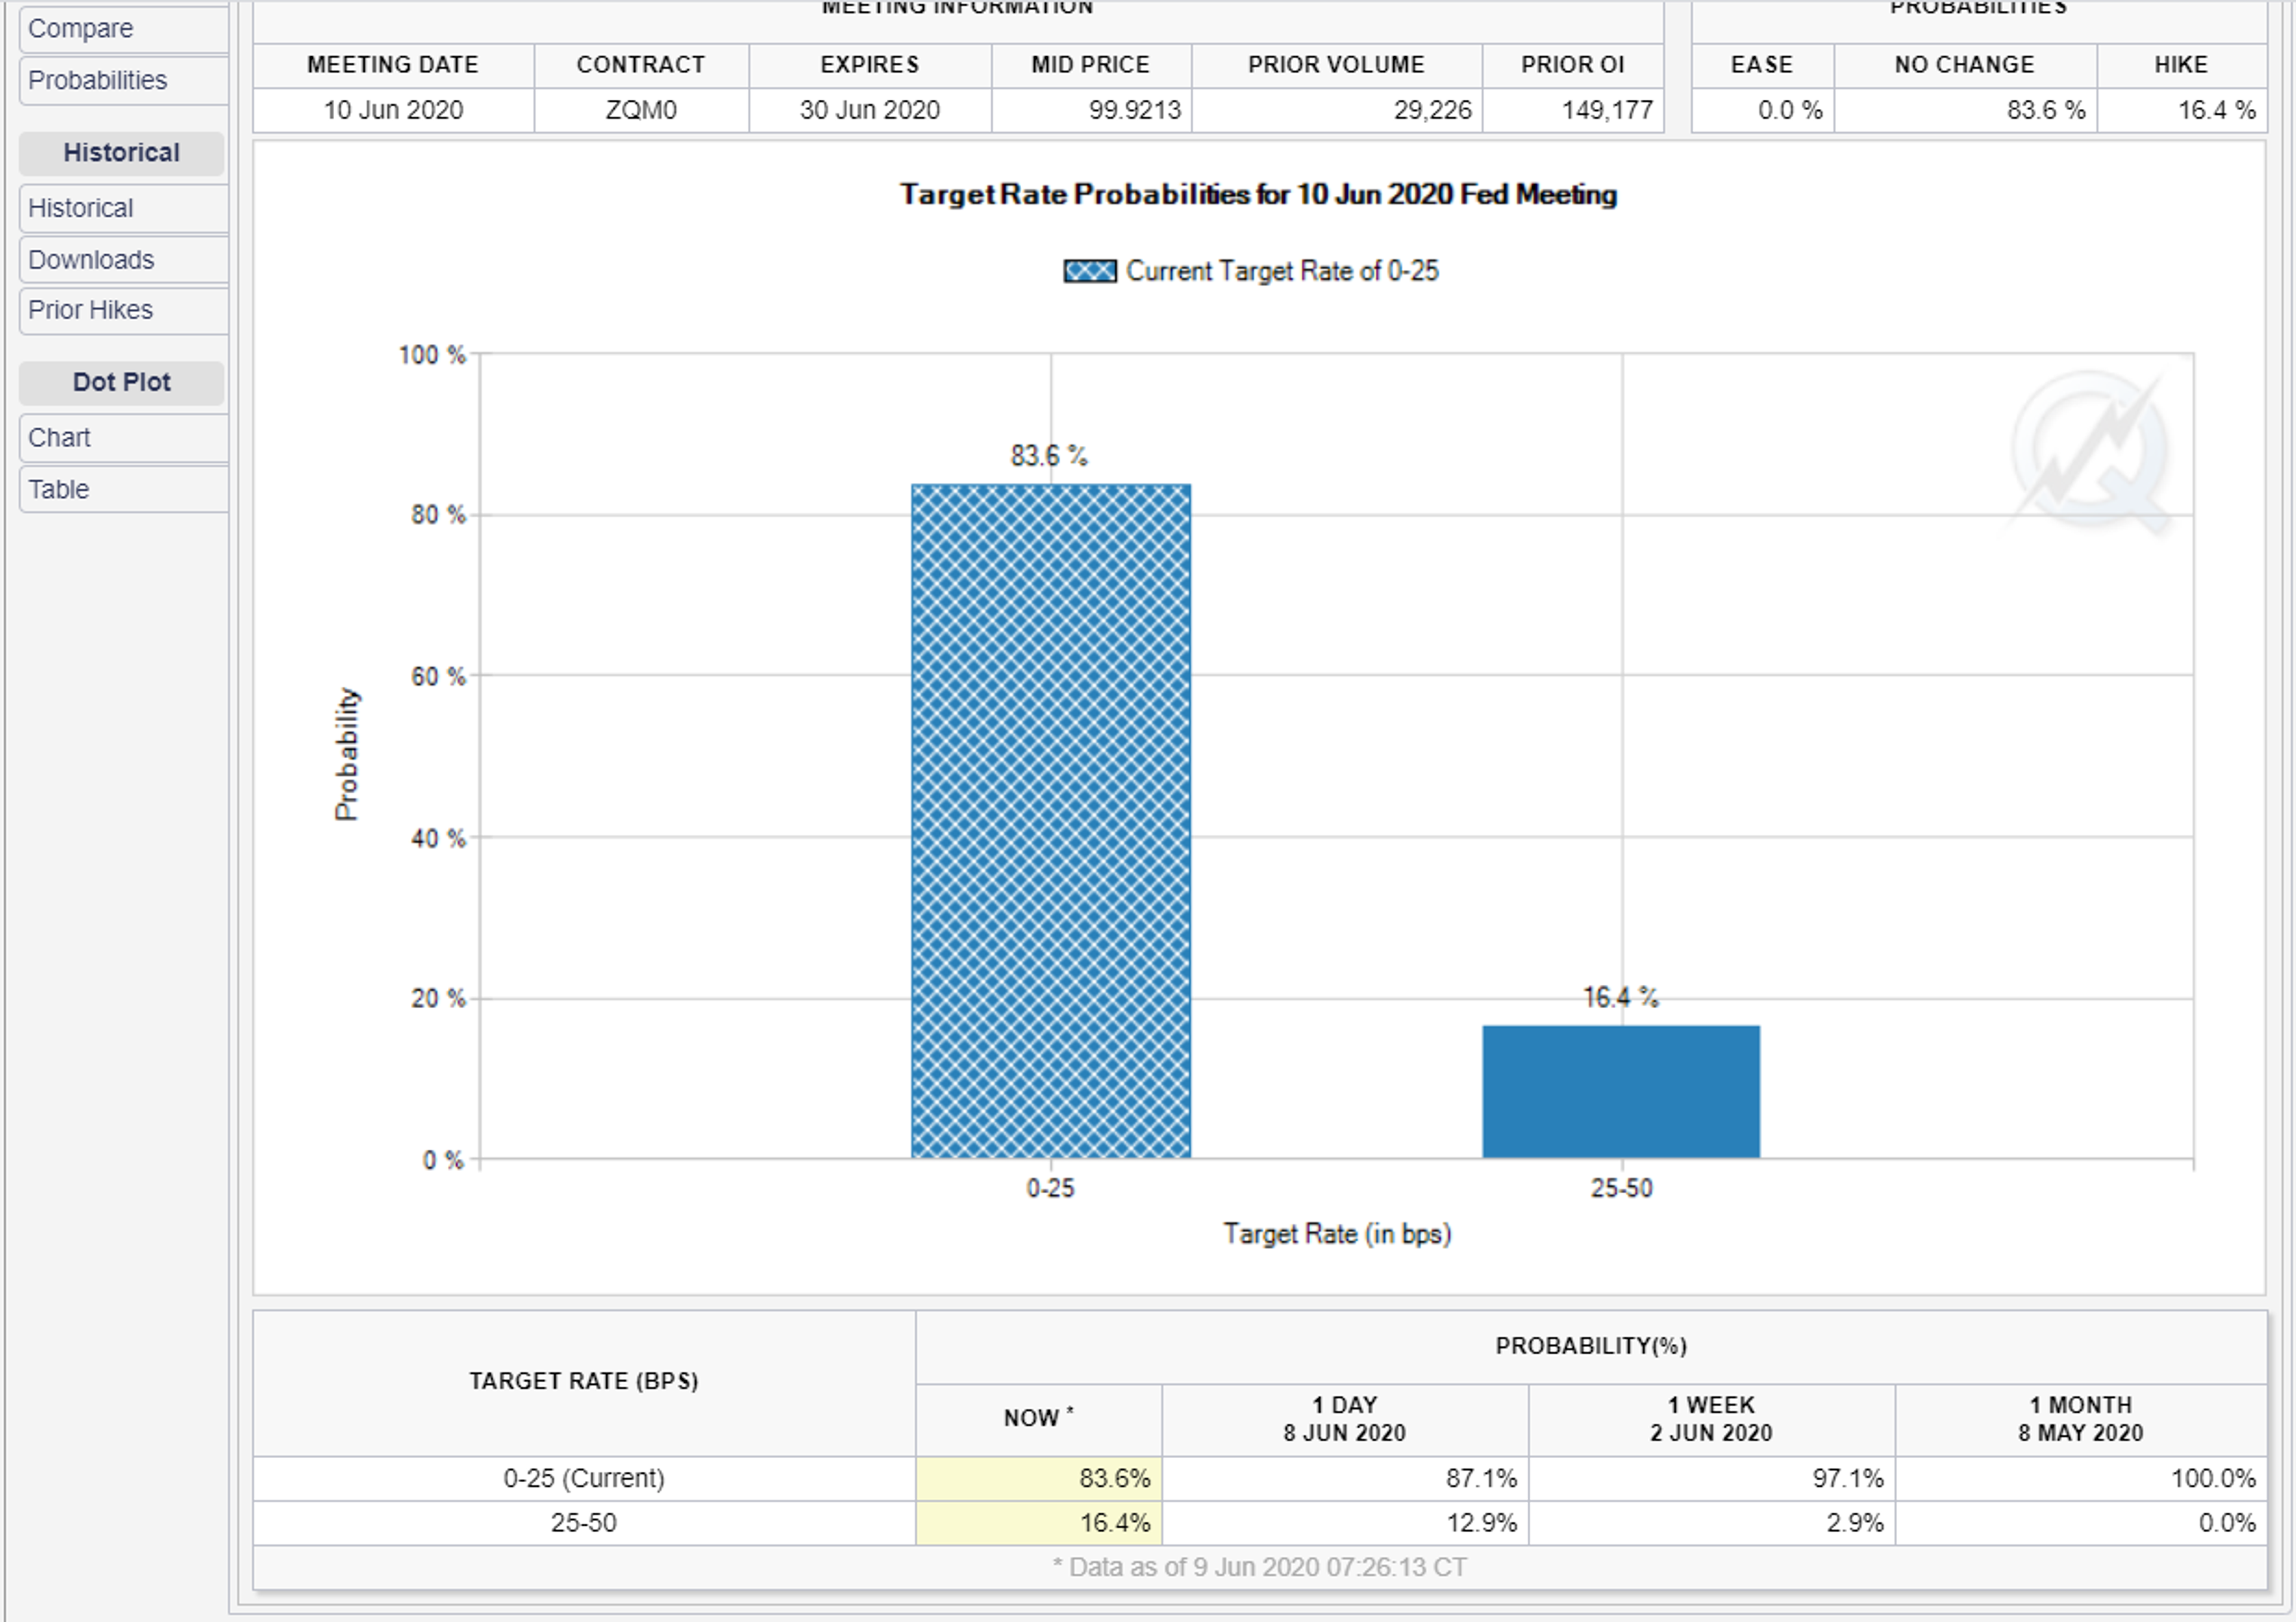Click the highlighted 16.4% NOW cell
2296x1622 pixels.
[1039, 1523]
